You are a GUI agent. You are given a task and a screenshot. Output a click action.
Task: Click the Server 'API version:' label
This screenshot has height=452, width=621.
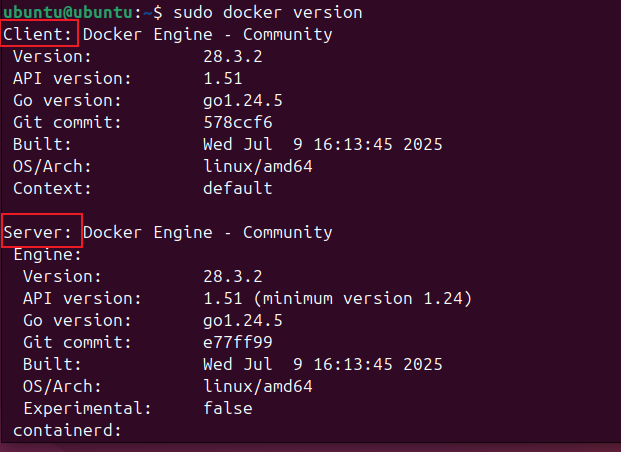tap(82, 299)
